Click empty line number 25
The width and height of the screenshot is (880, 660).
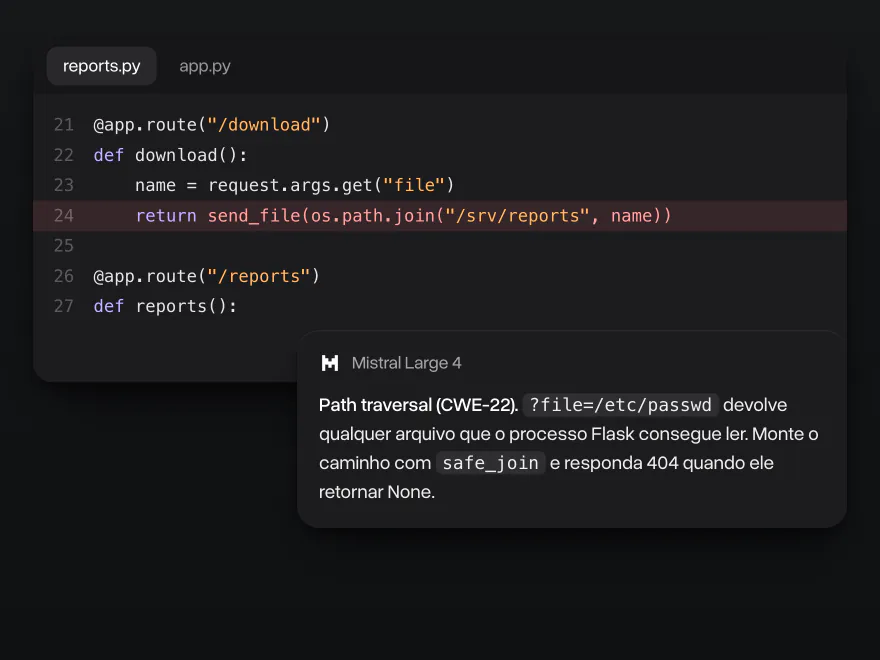coord(64,246)
